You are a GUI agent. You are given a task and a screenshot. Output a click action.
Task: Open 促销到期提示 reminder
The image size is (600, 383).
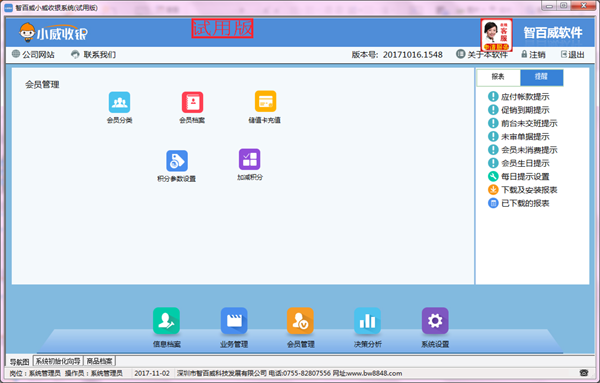click(x=518, y=110)
